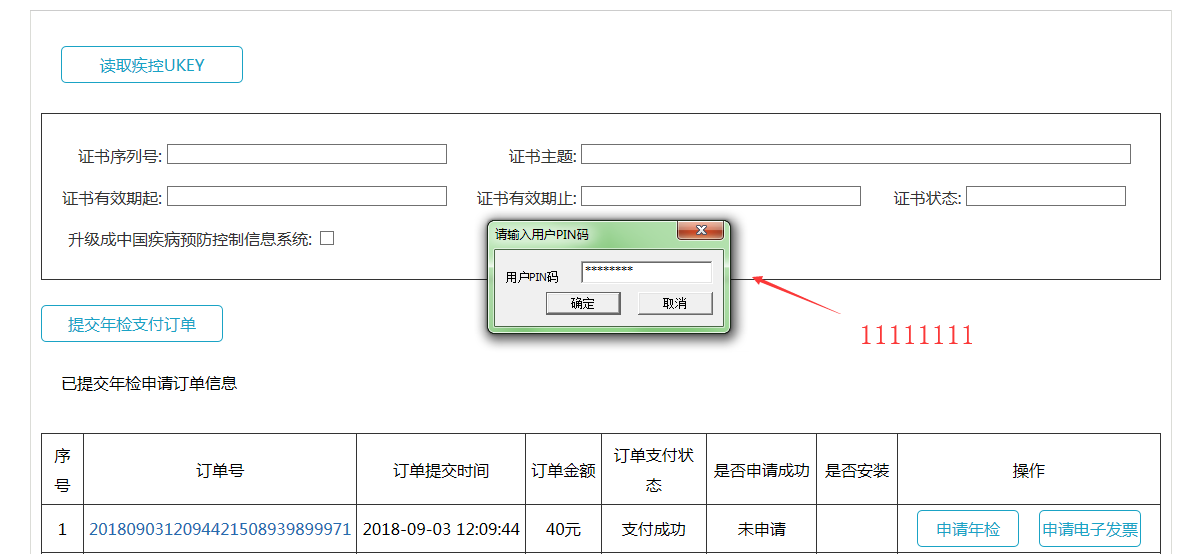1195x554 pixels.
Task: Close the PIN code dialog
Action: point(700,232)
